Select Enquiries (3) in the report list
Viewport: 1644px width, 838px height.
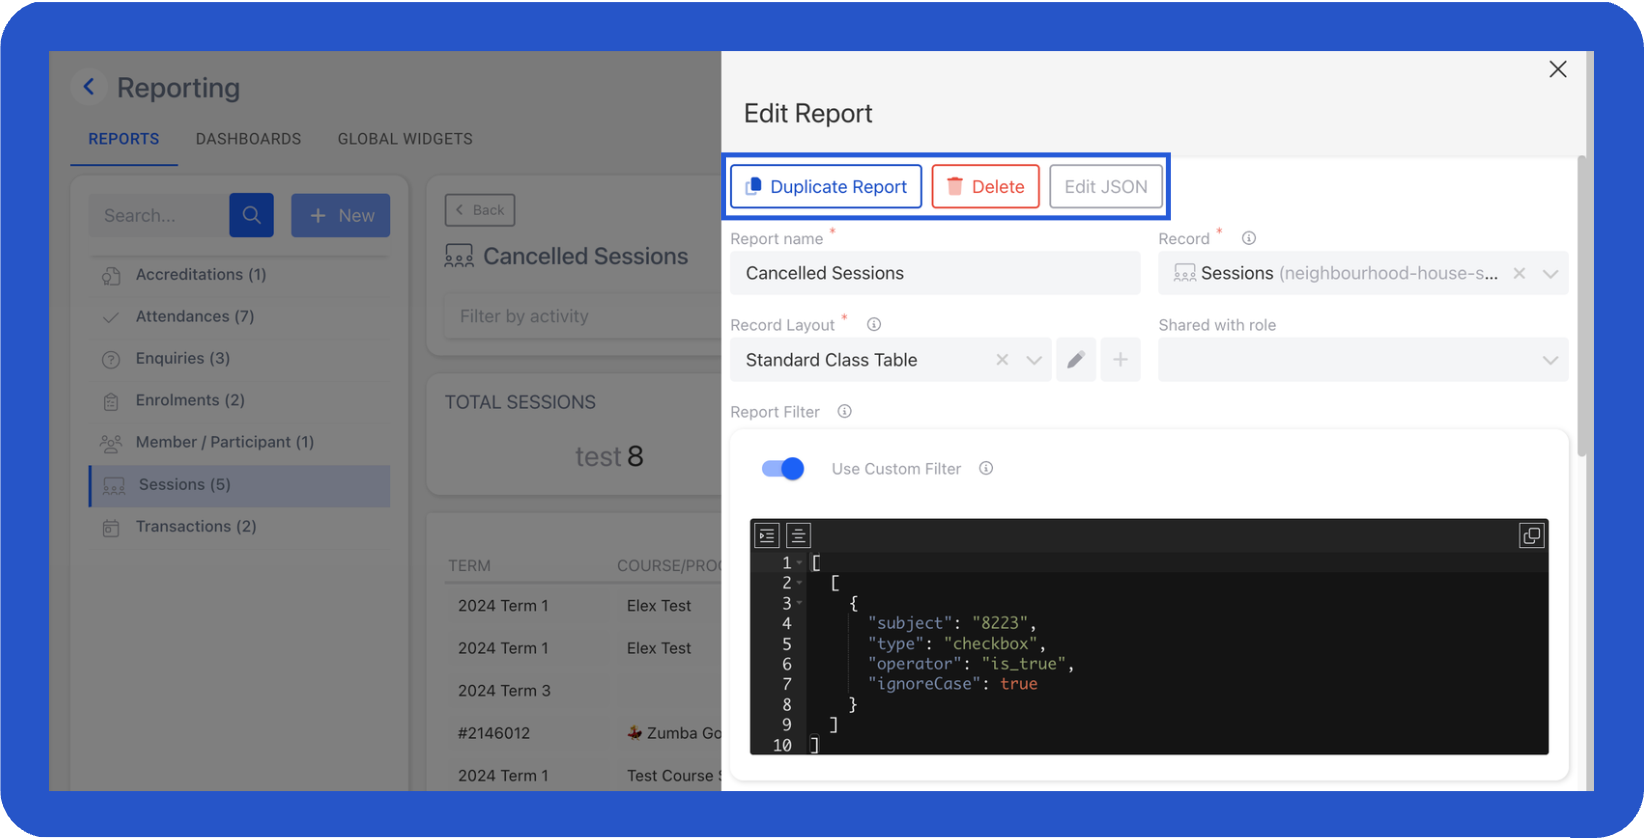pos(240,359)
